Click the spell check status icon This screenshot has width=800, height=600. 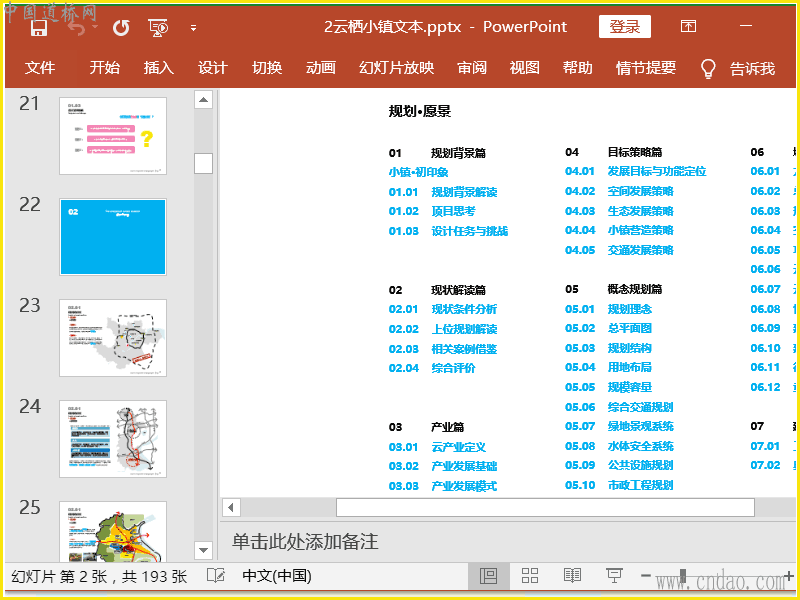coord(216,576)
